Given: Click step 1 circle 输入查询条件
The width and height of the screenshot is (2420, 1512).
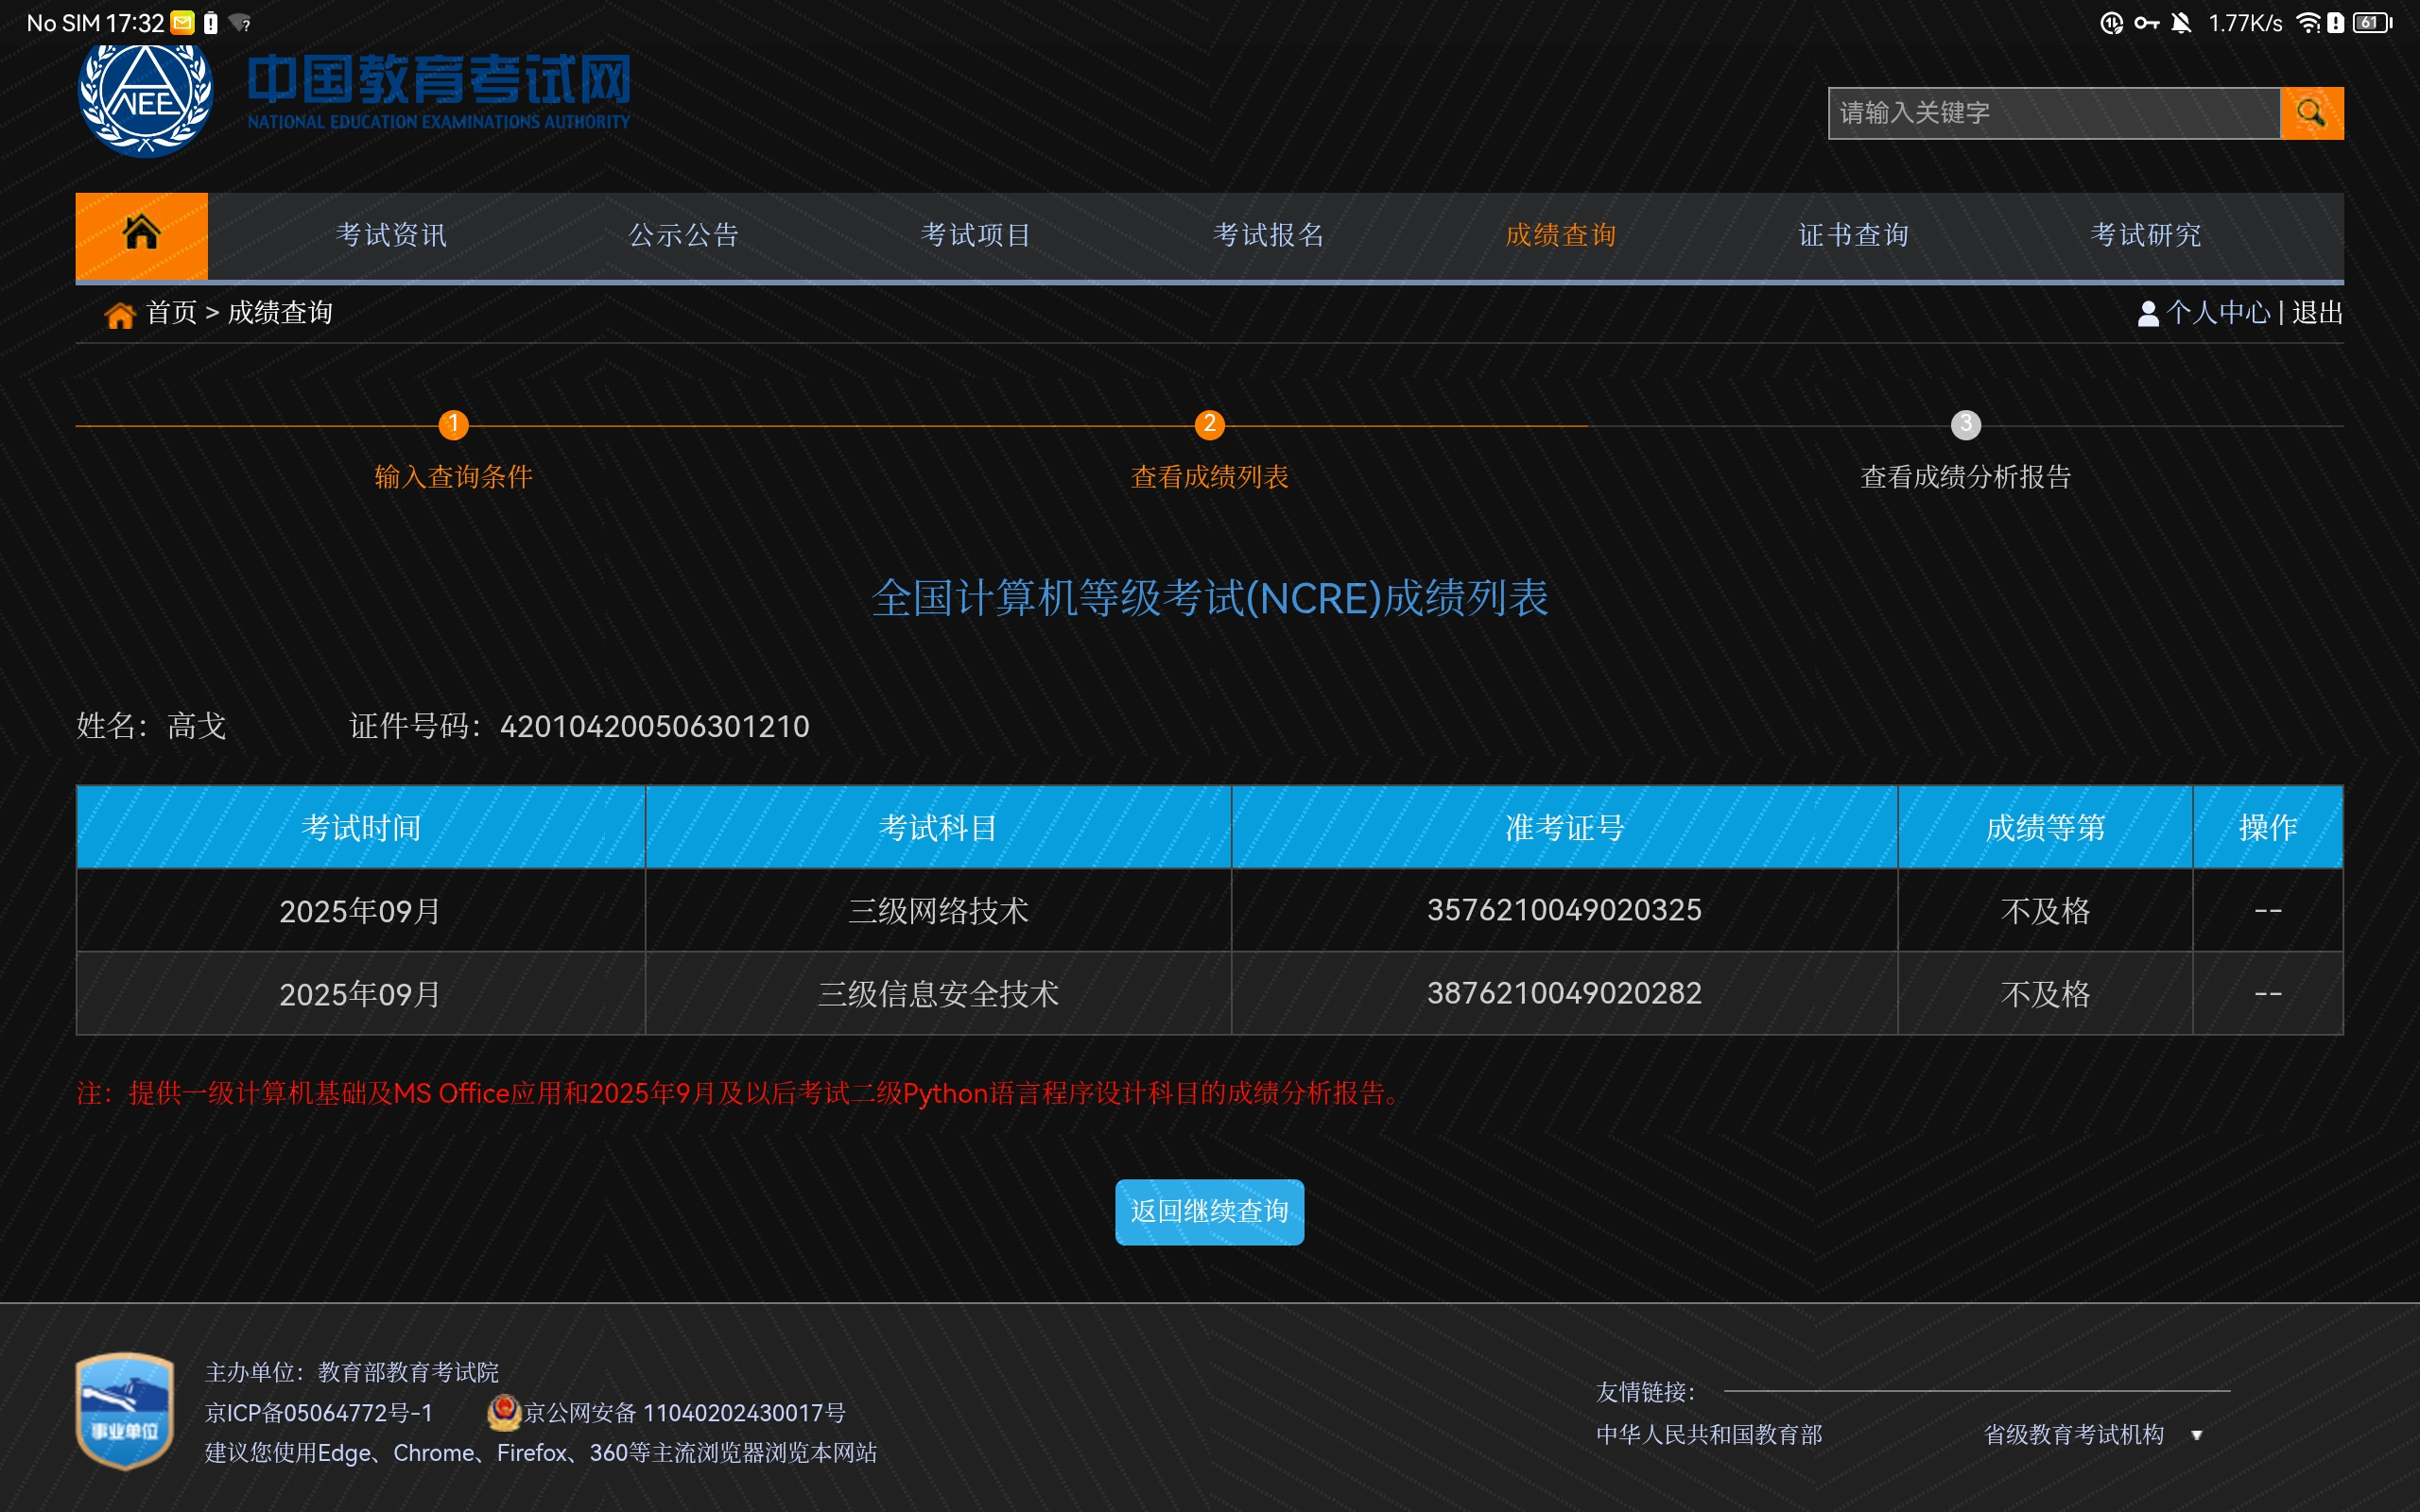Looking at the screenshot, I should click(453, 424).
